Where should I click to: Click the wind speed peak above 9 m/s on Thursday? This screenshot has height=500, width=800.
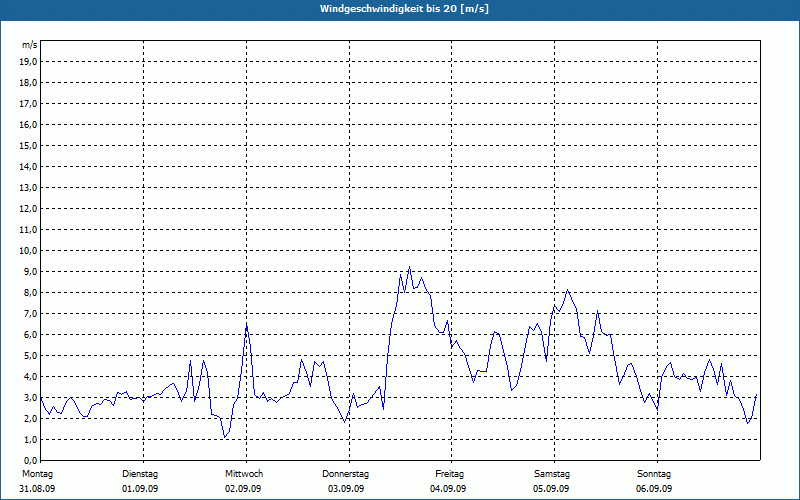click(409, 267)
